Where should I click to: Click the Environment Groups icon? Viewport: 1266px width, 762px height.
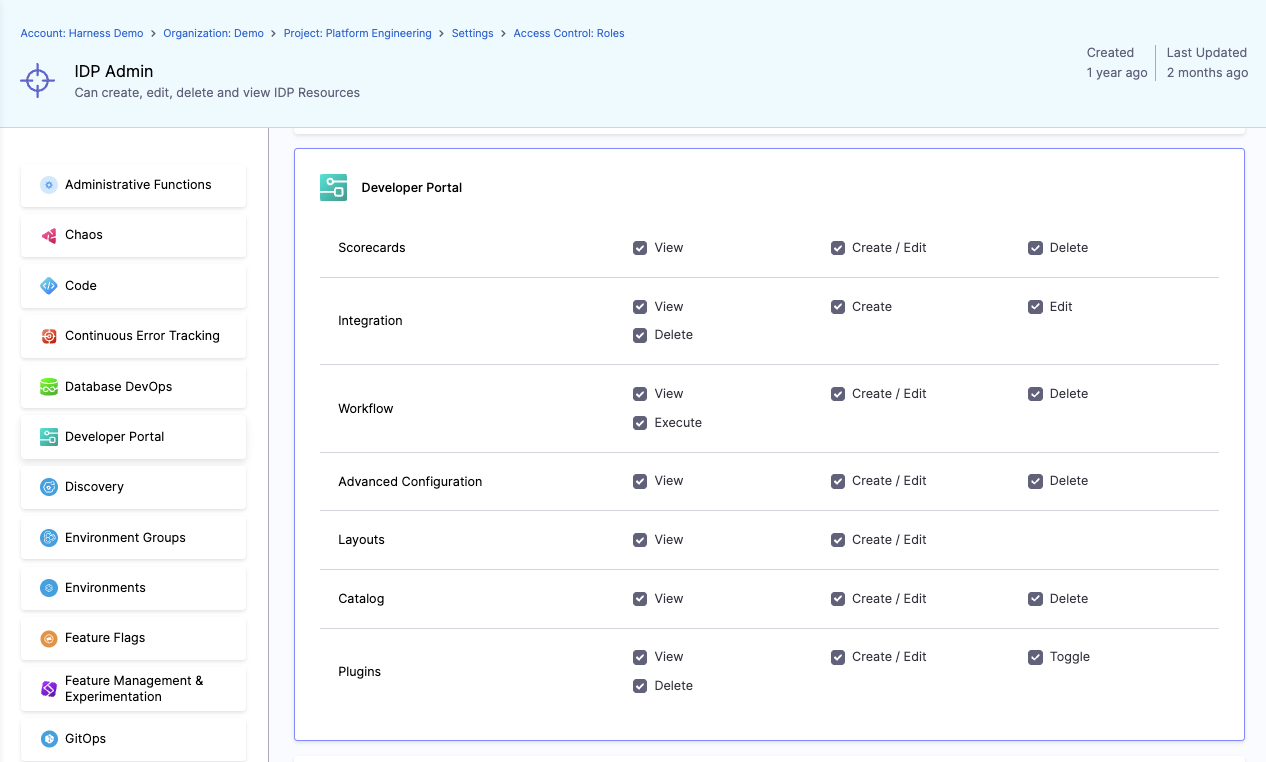tap(49, 538)
